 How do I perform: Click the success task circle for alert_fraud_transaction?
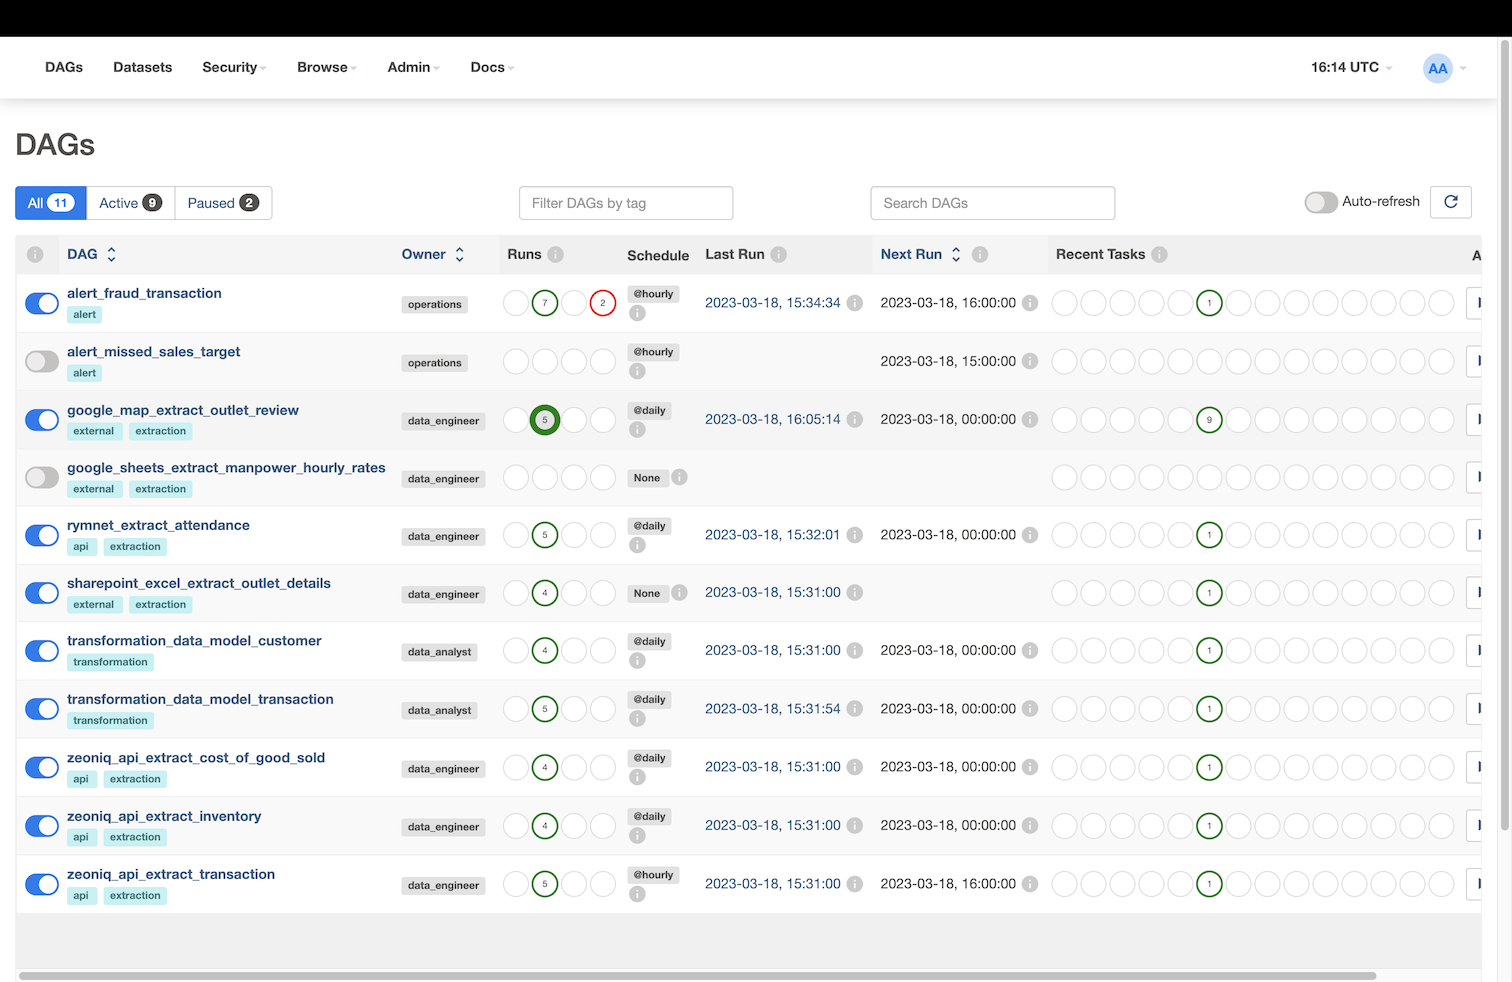point(1210,303)
